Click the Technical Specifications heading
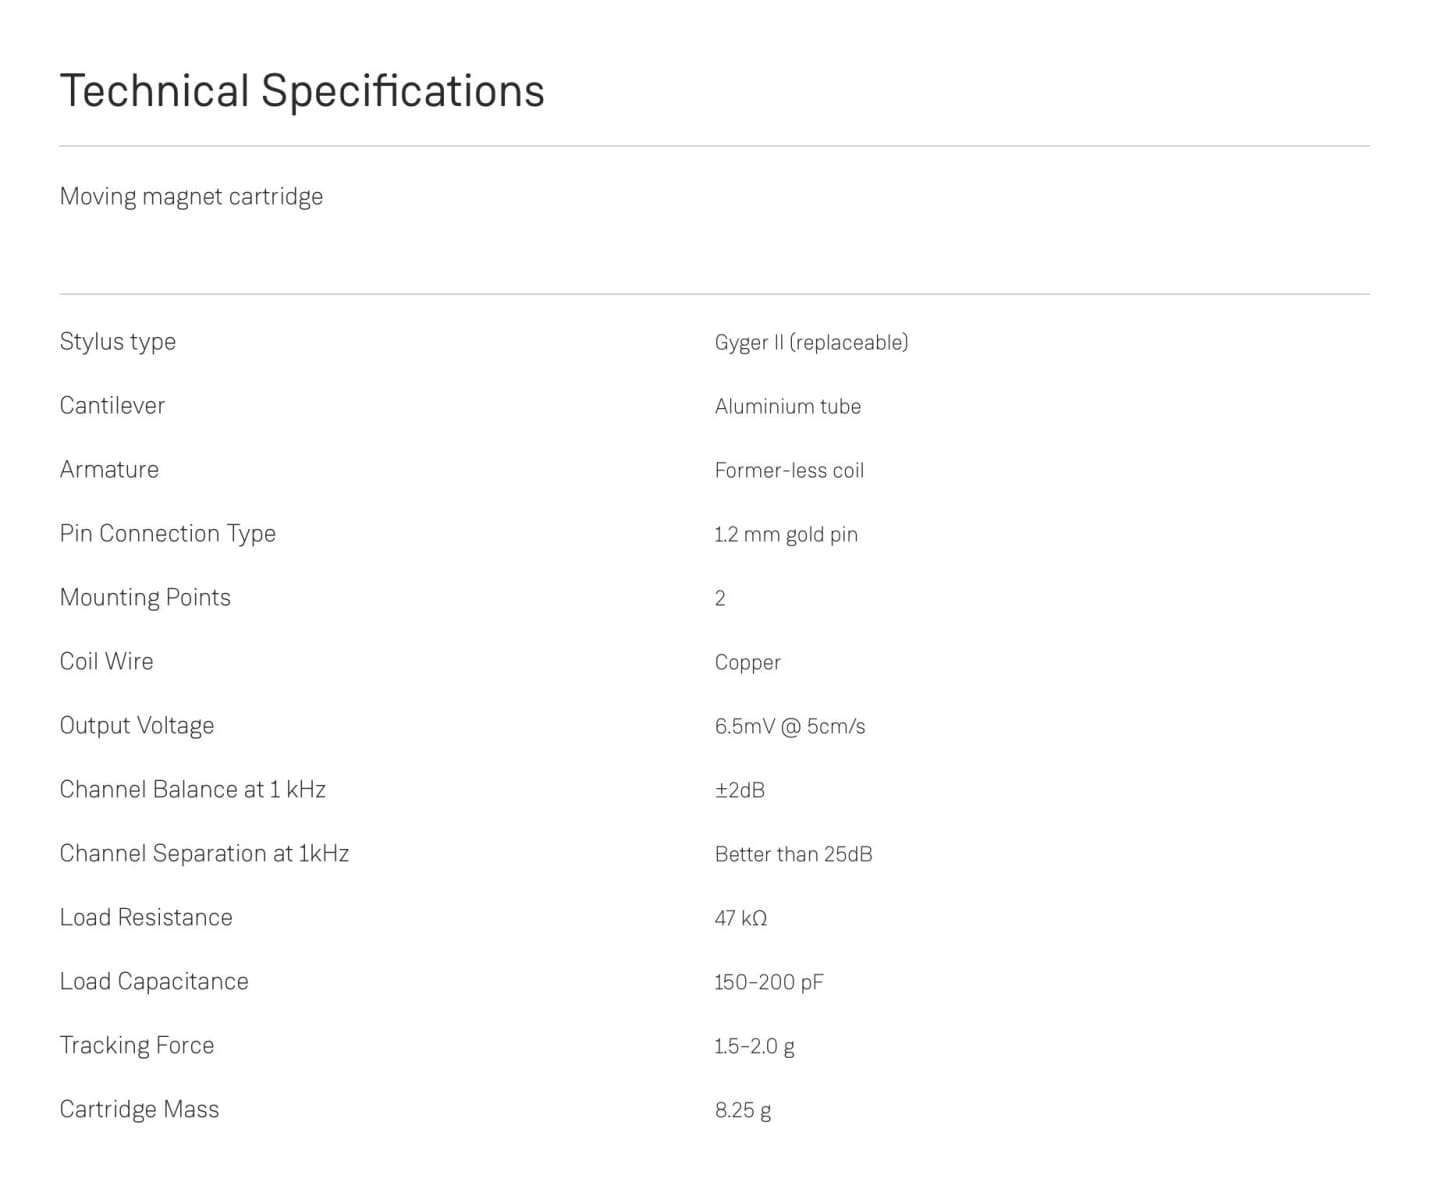The image size is (1431, 1200). pyautogui.click(x=302, y=91)
